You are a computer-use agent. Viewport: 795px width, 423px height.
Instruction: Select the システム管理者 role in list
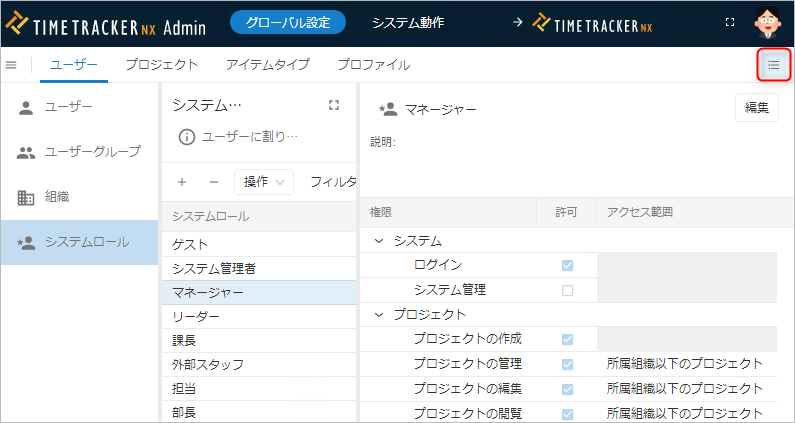point(215,268)
